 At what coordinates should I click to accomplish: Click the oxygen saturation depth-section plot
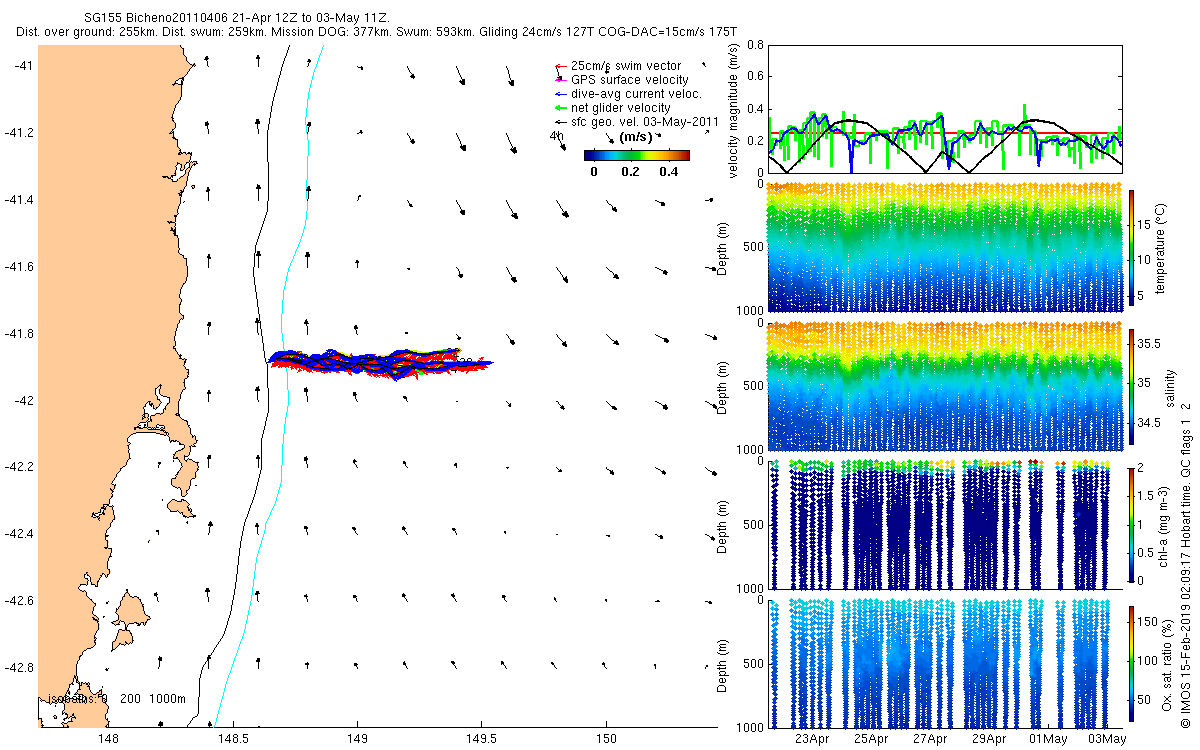944,665
